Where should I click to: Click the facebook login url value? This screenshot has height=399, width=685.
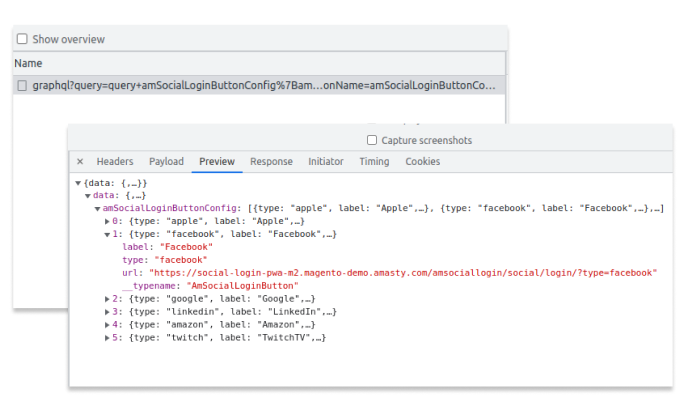pos(403,273)
